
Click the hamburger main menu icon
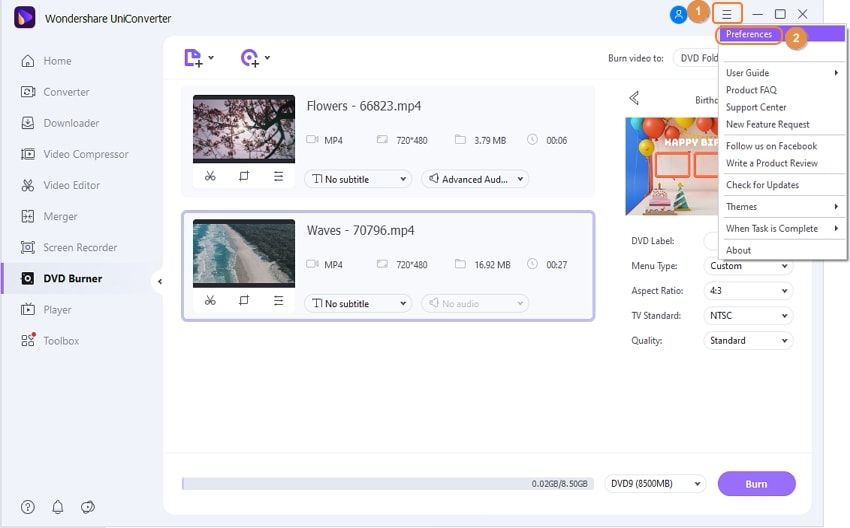tap(726, 14)
